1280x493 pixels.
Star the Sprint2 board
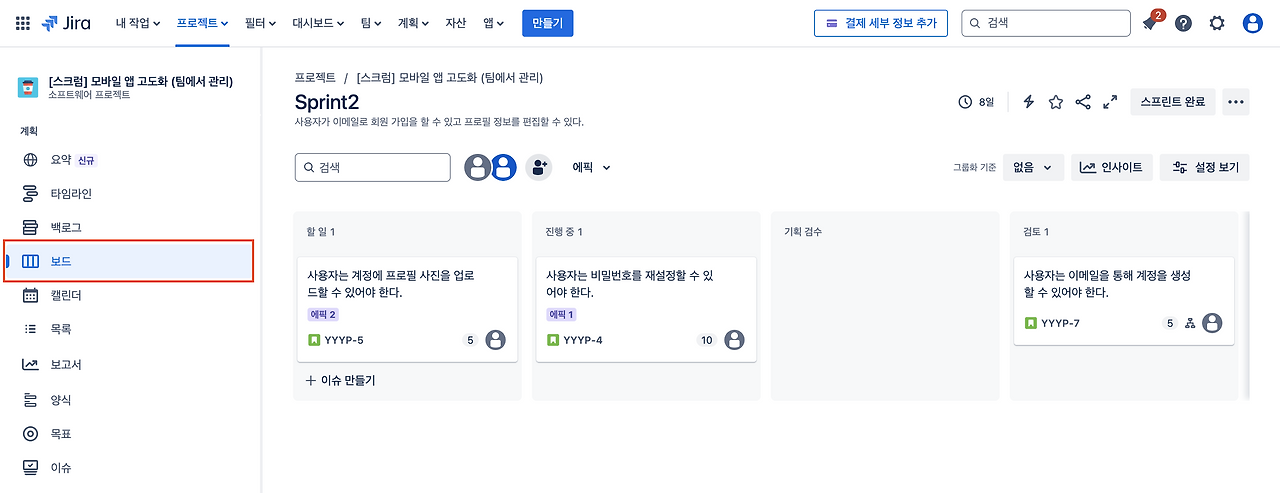click(x=1055, y=102)
